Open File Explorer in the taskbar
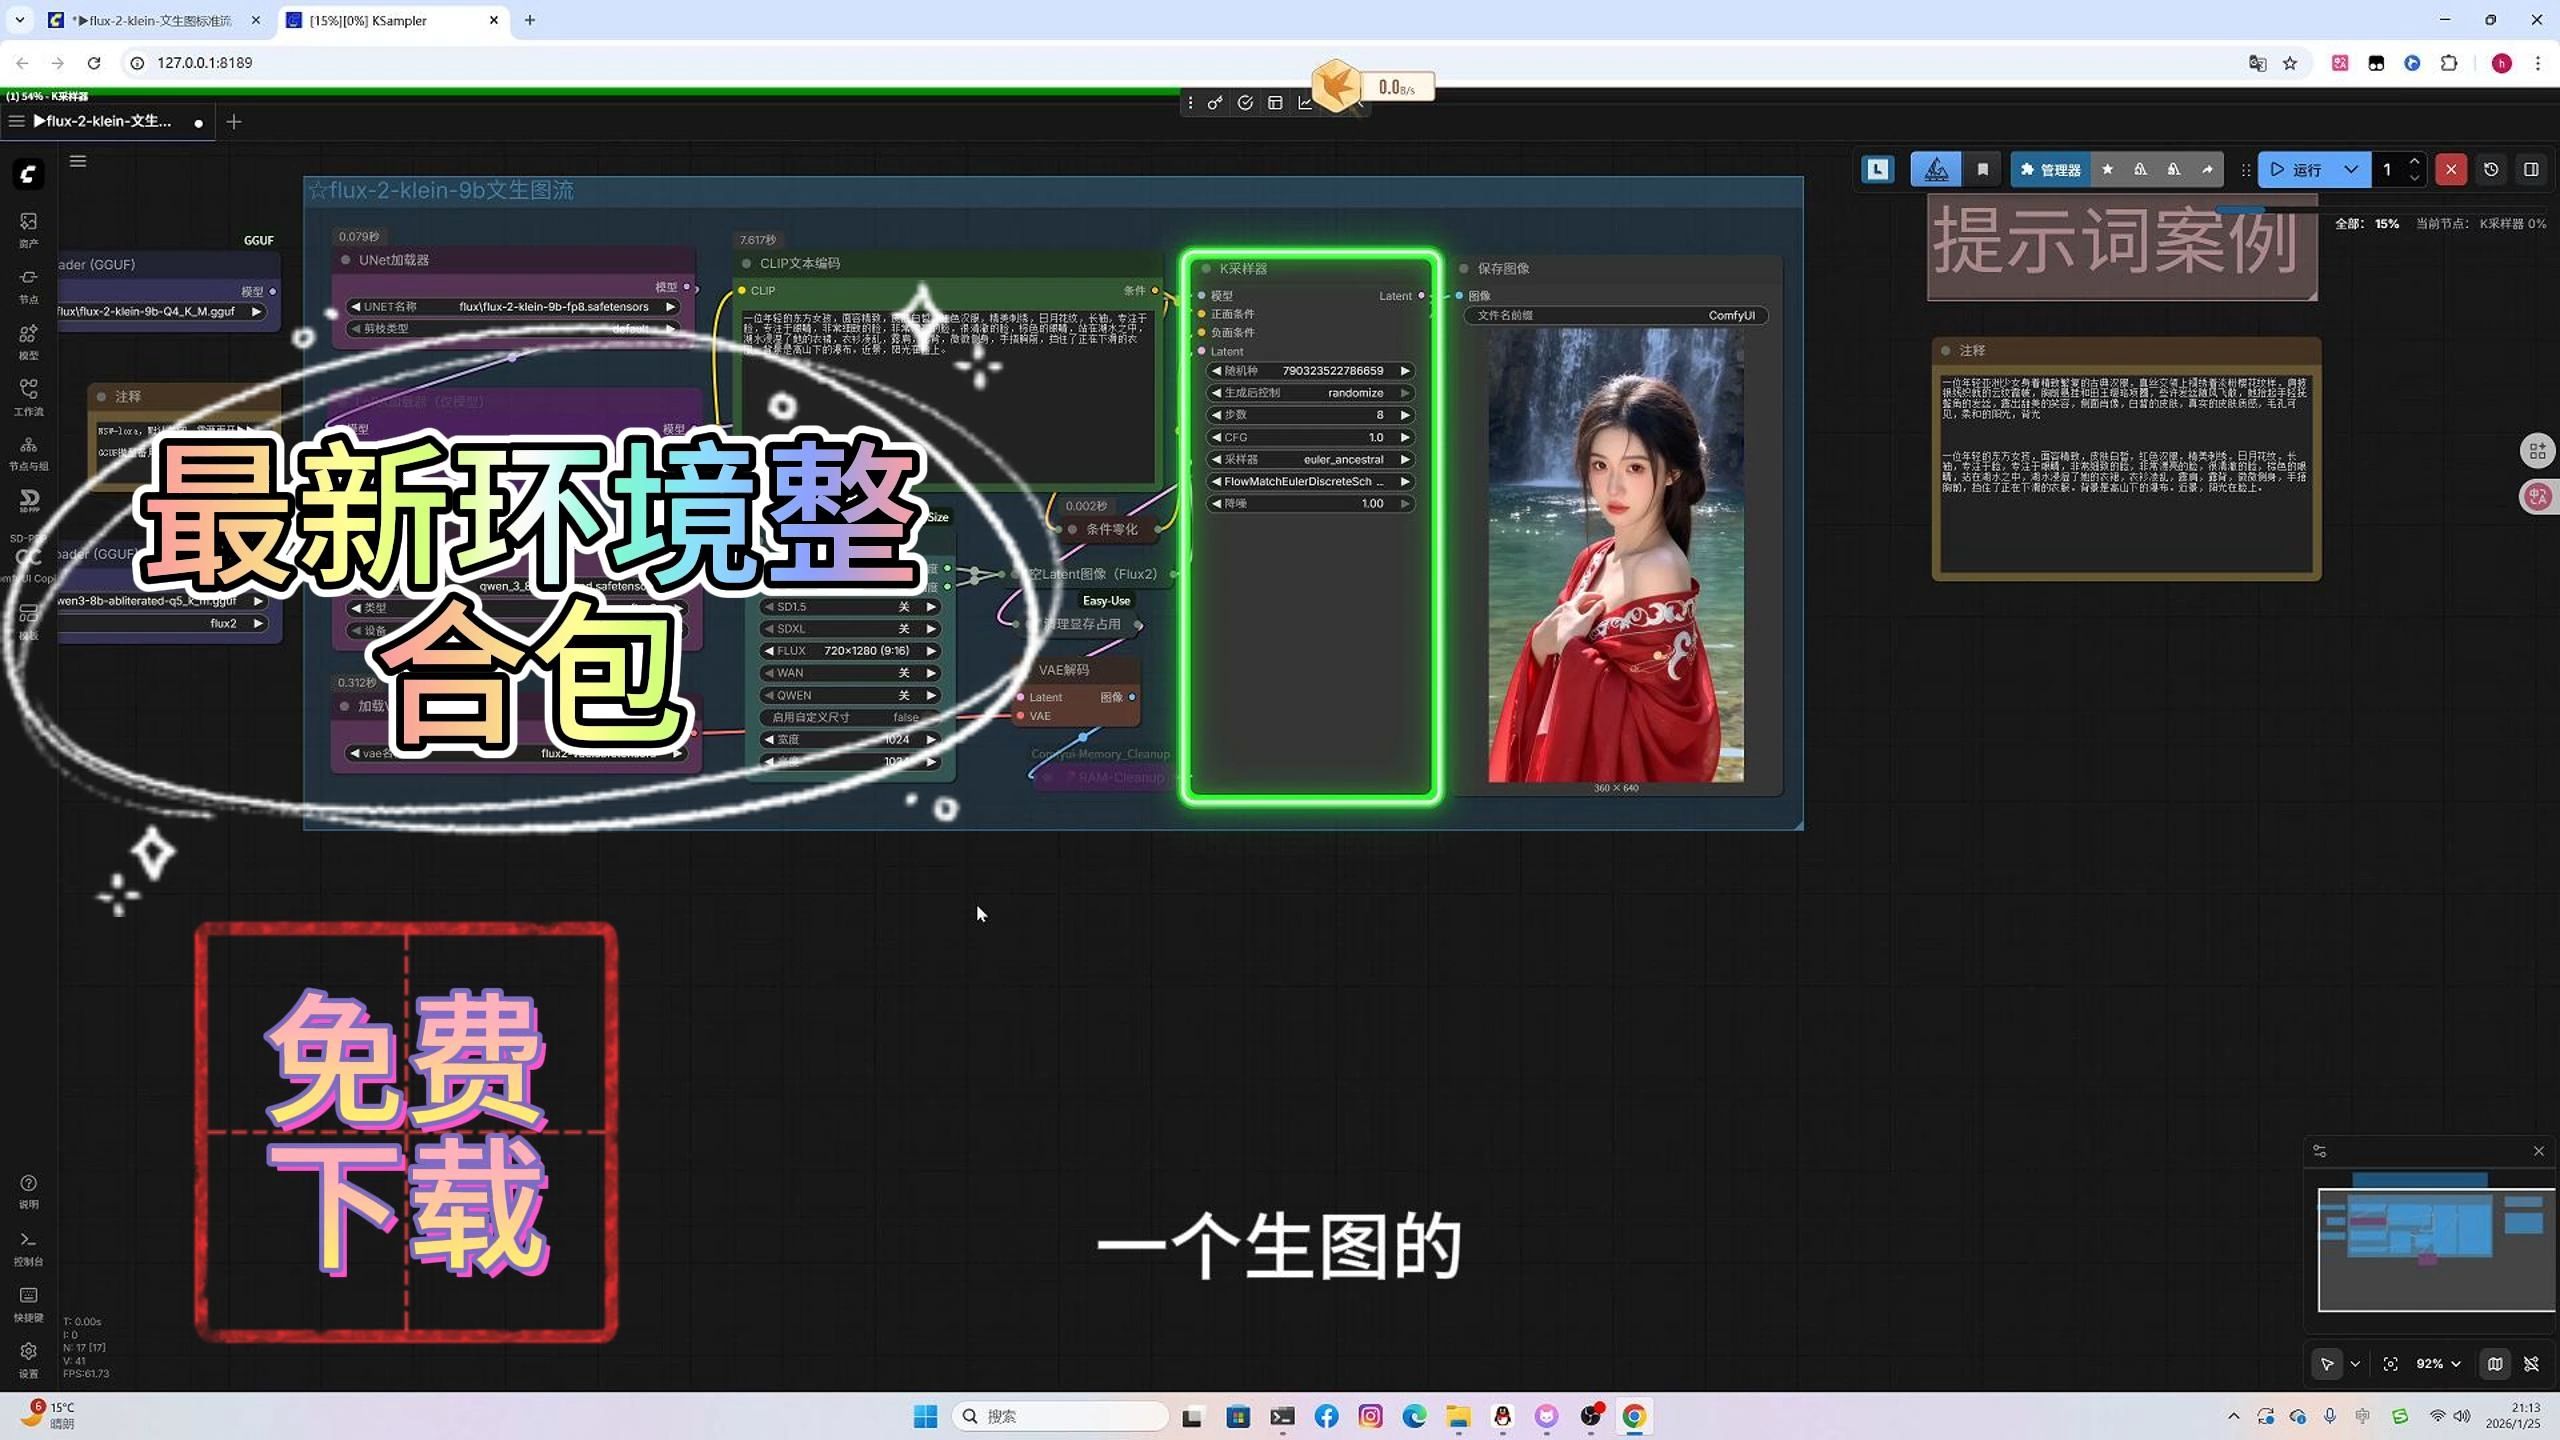 pyautogui.click(x=1458, y=1416)
